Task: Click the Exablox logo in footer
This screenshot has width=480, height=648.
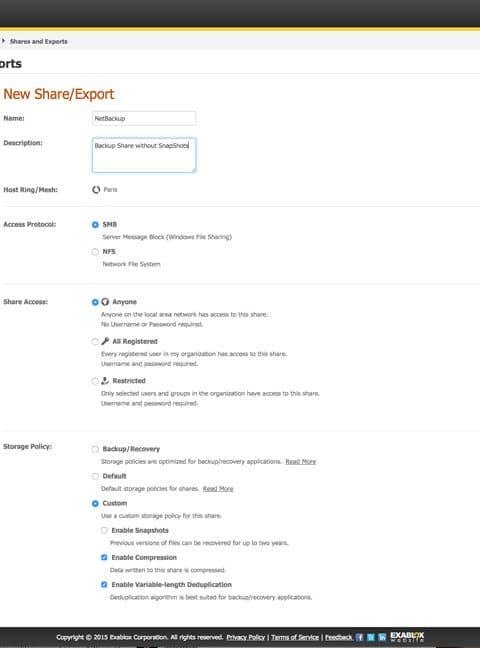Action: point(407,637)
